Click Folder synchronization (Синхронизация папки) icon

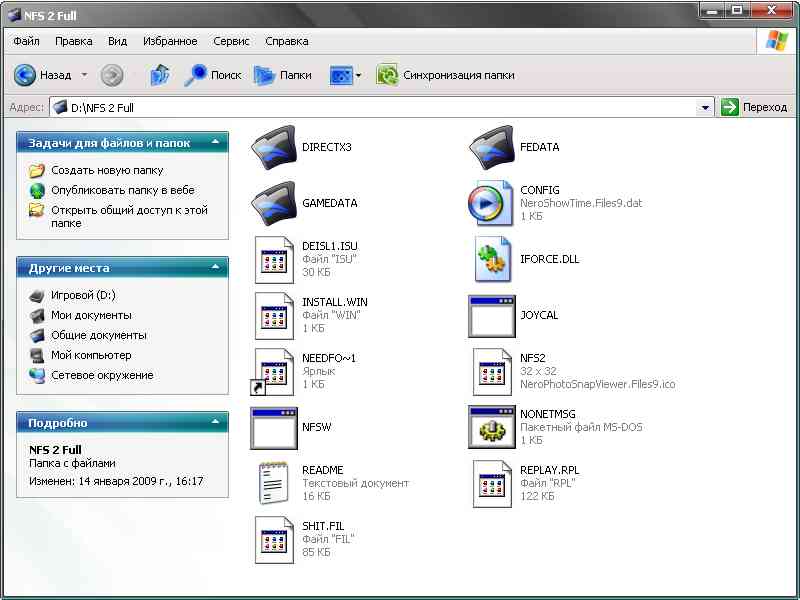[x=387, y=76]
